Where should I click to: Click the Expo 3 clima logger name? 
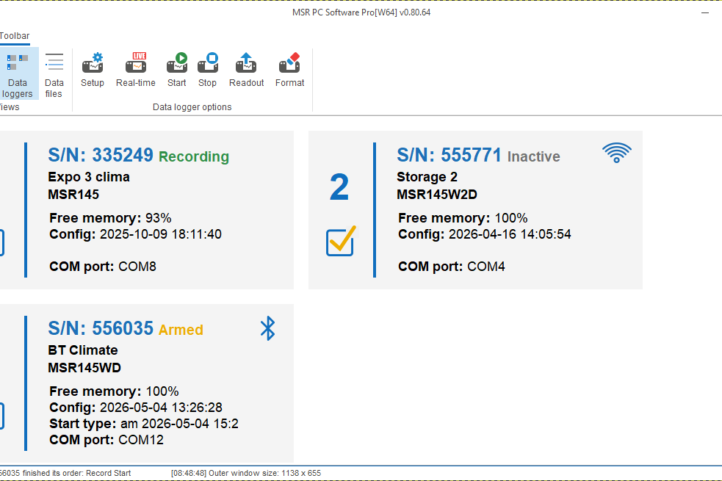click(x=89, y=177)
